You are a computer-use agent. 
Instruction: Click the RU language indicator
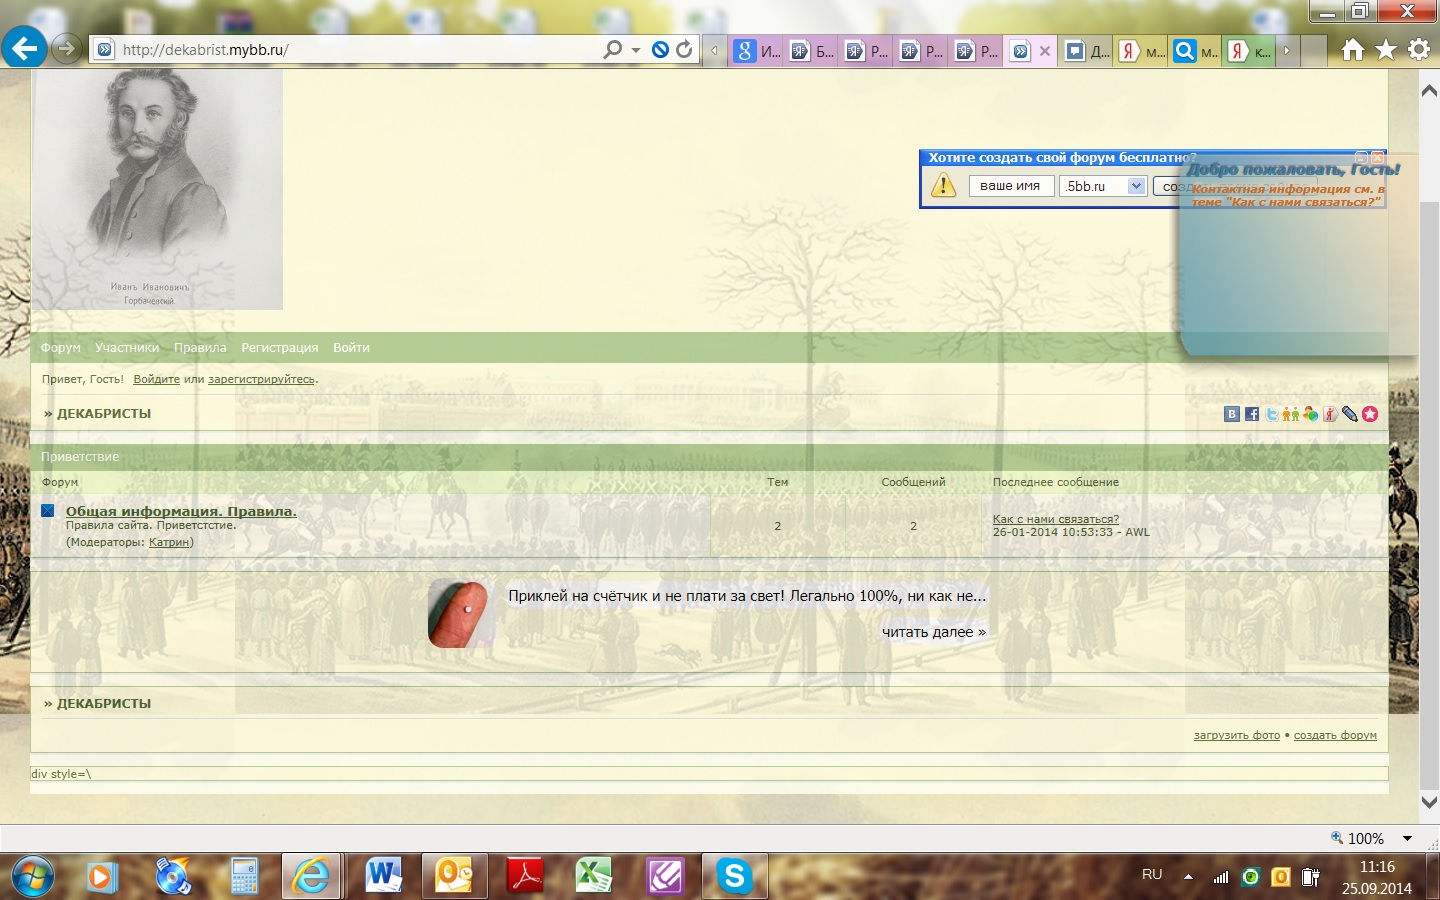(1152, 875)
